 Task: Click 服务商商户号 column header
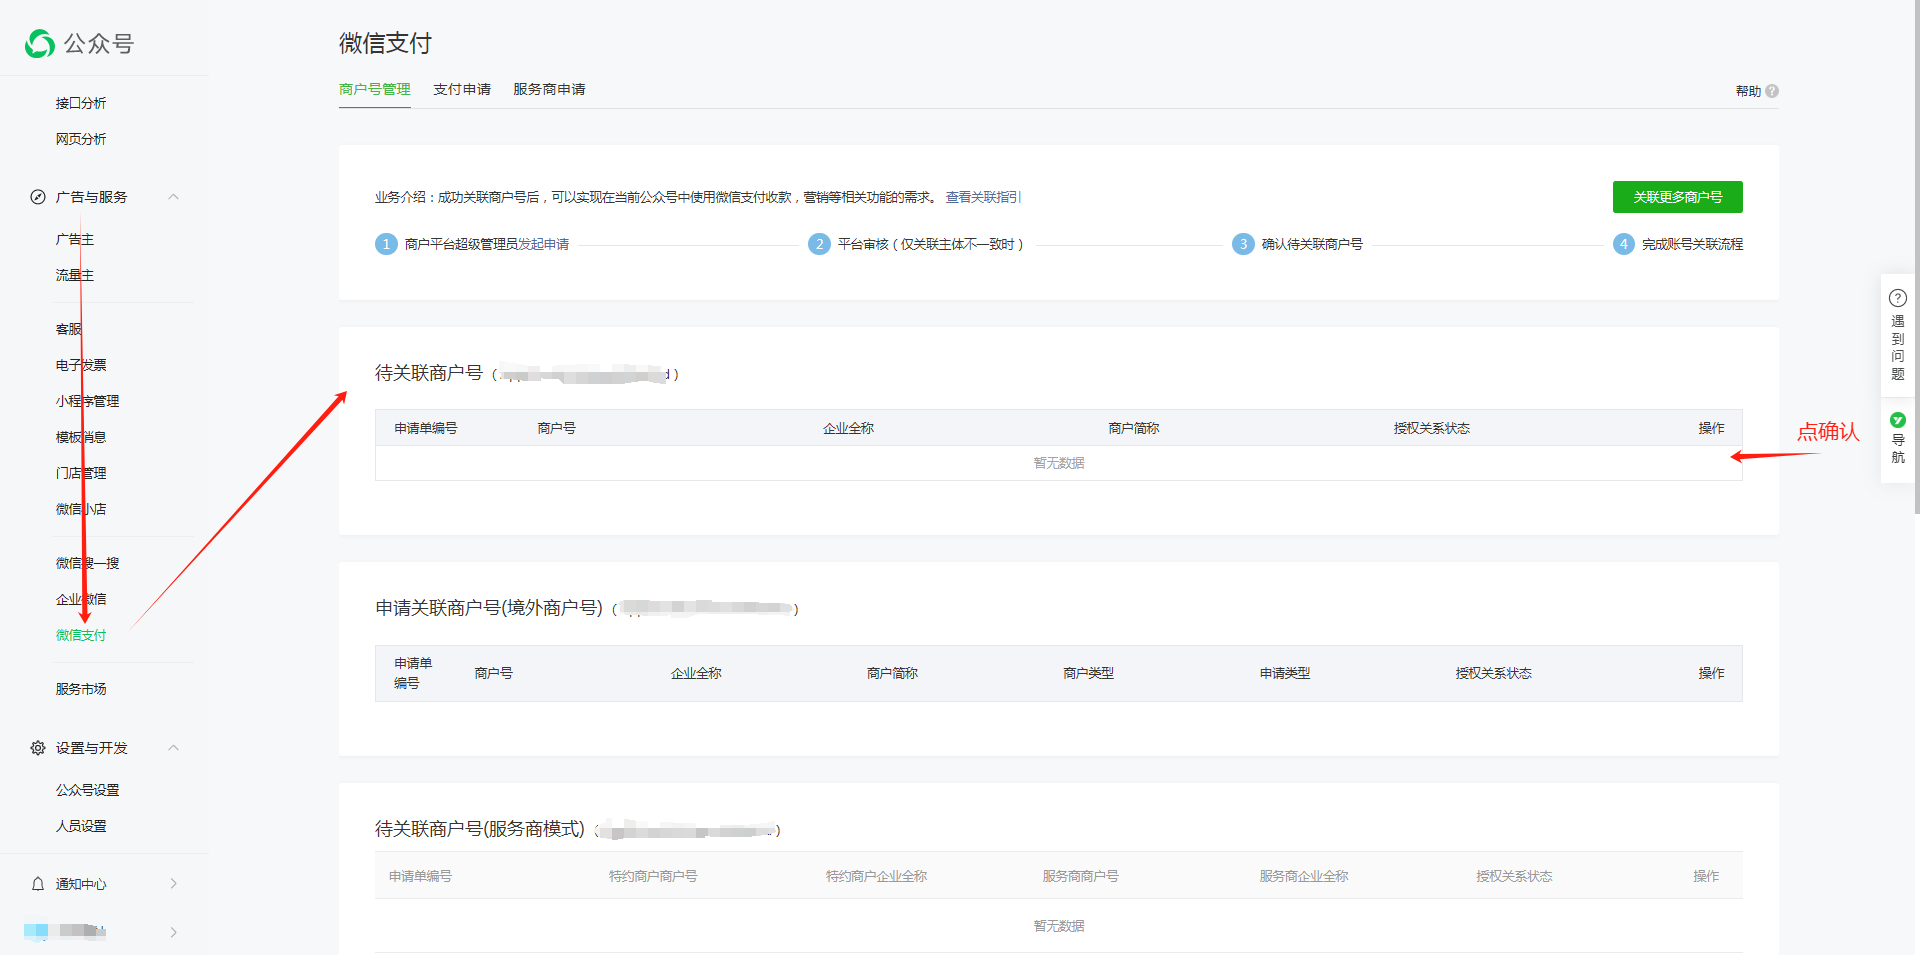click(x=1080, y=876)
